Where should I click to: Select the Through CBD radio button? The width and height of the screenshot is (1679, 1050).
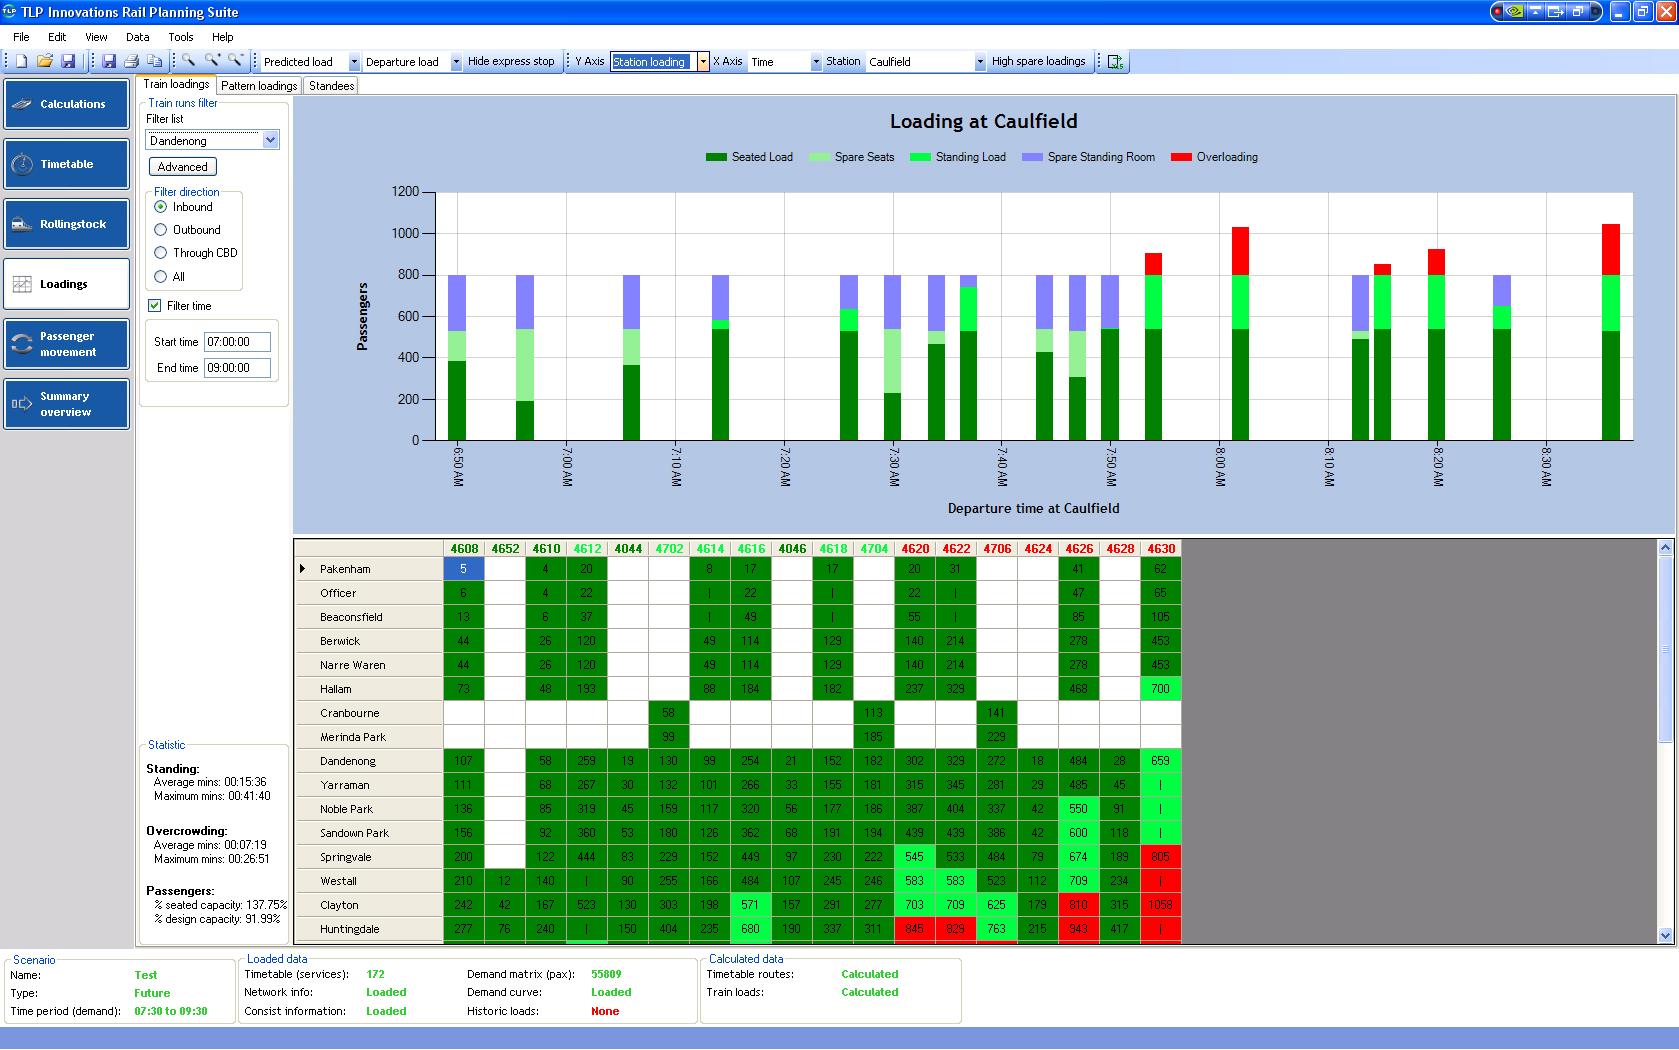[160, 253]
